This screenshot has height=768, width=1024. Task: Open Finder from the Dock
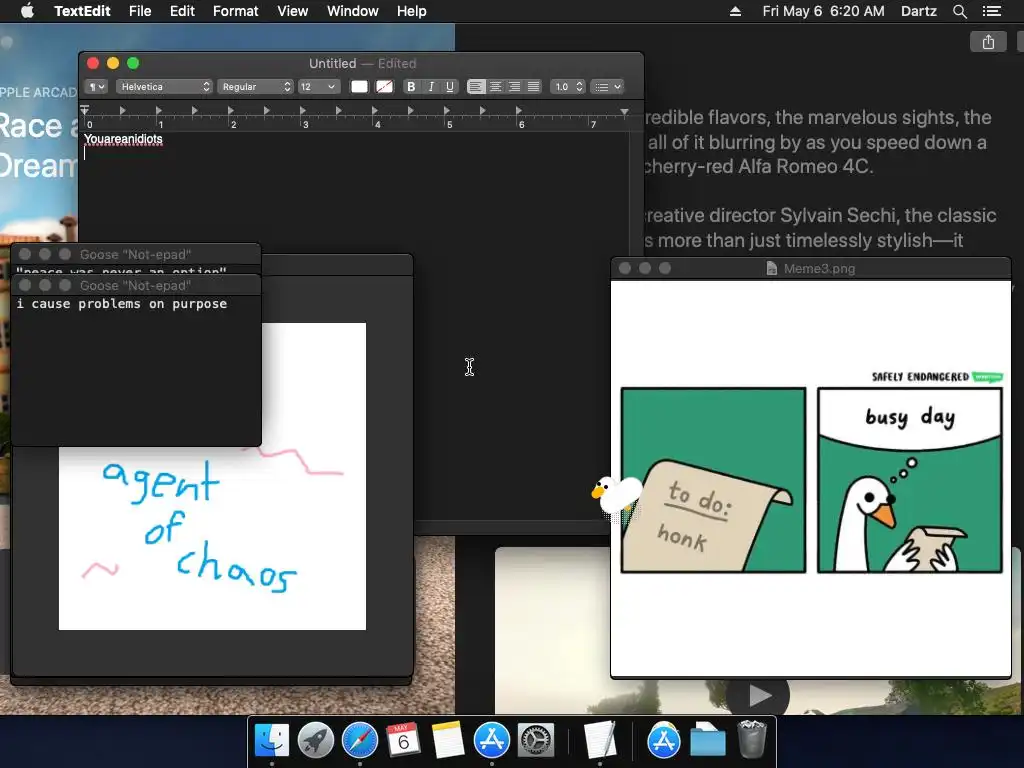pyautogui.click(x=272, y=741)
